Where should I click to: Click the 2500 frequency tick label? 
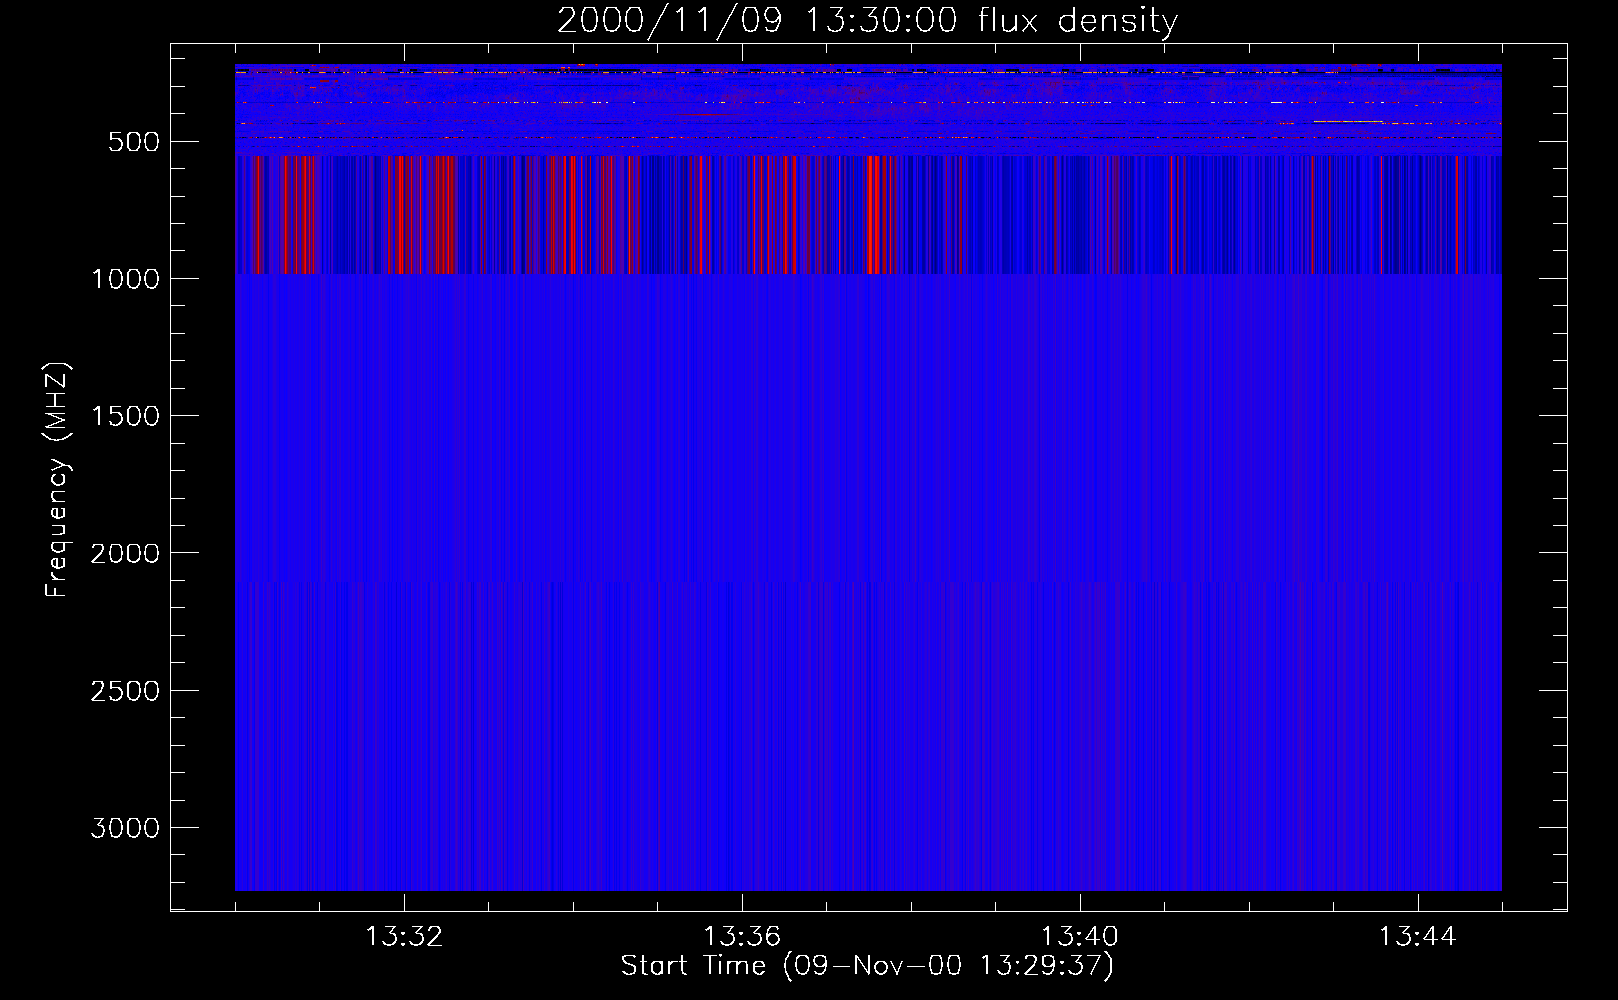point(125,691)
